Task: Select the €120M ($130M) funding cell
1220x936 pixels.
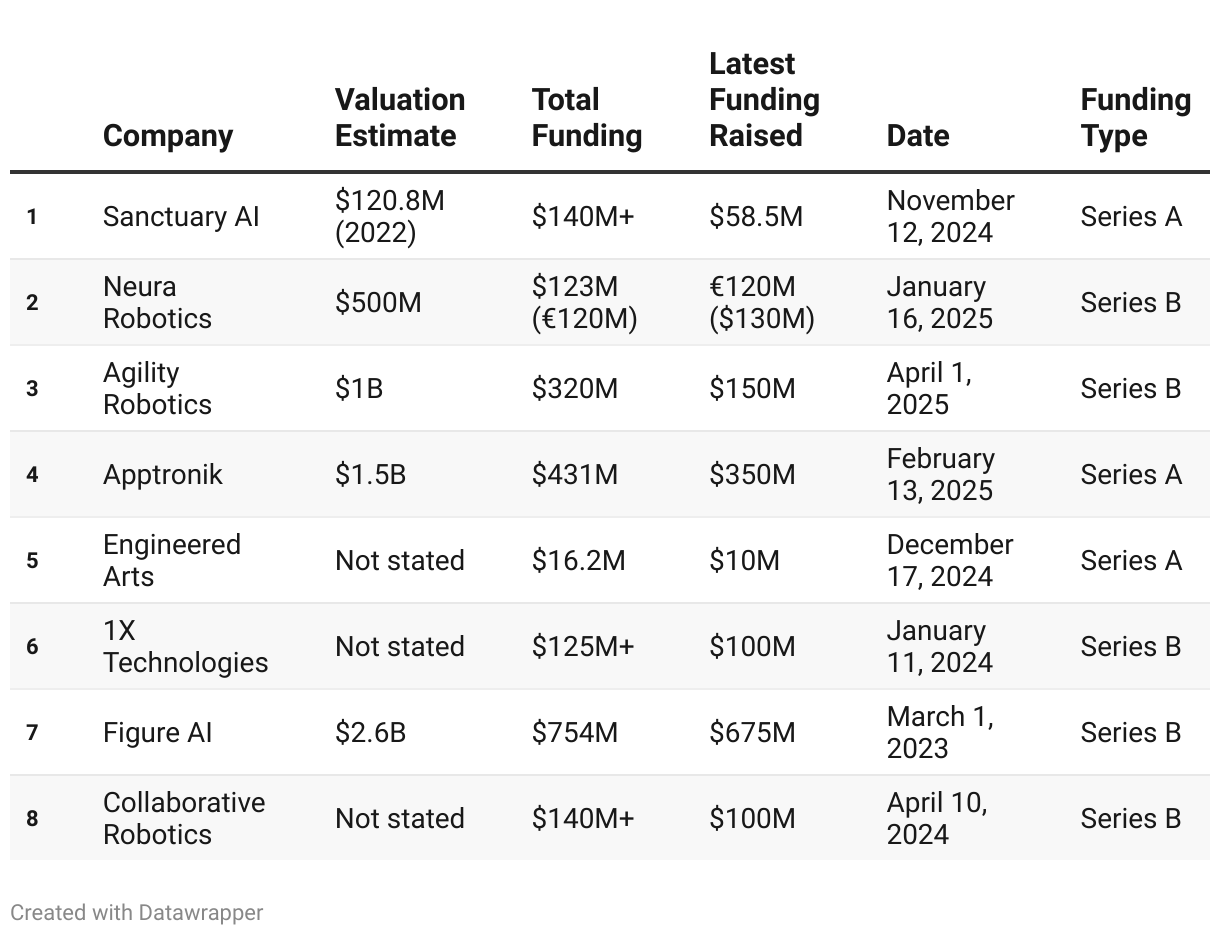Action: (761, 302)
